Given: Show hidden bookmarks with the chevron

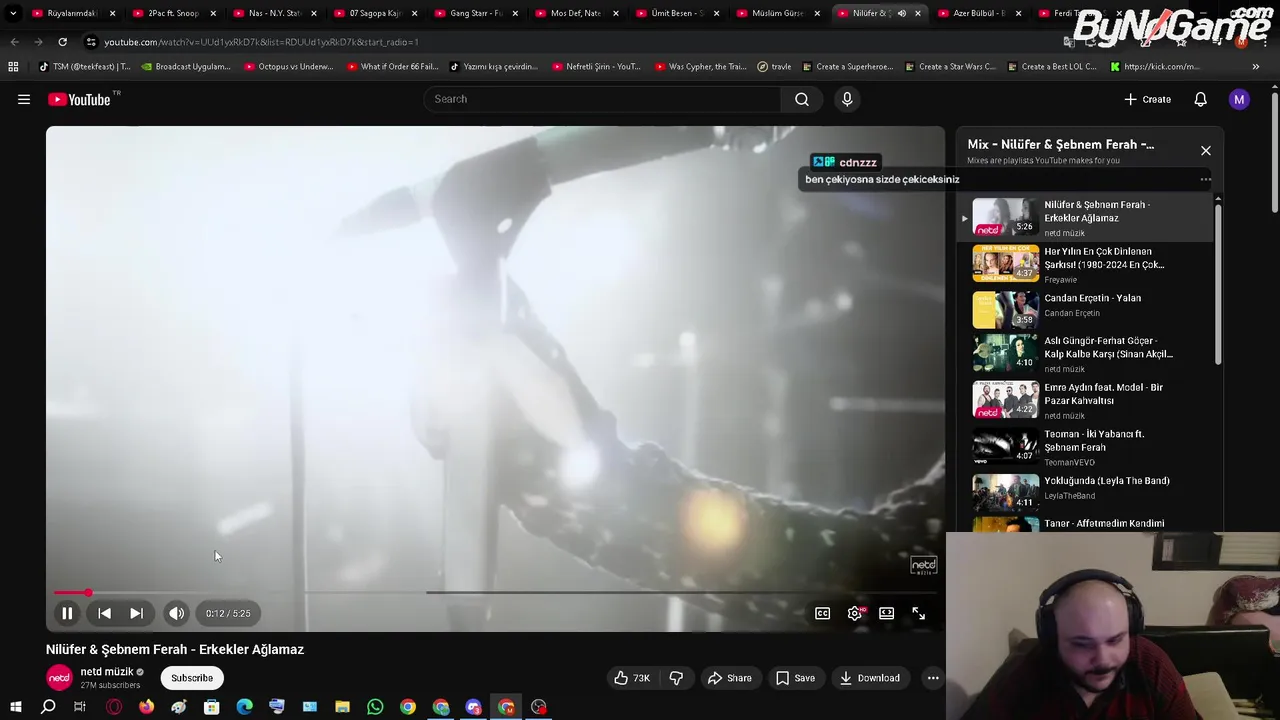Looking at the screenshot, I should 1256,66.
